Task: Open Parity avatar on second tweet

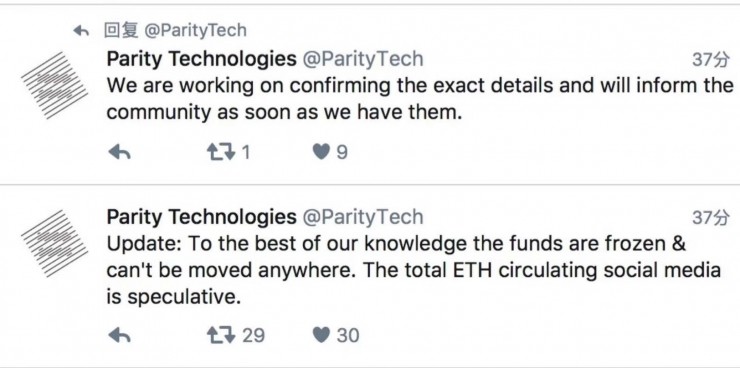Action: tap(54, 243)
